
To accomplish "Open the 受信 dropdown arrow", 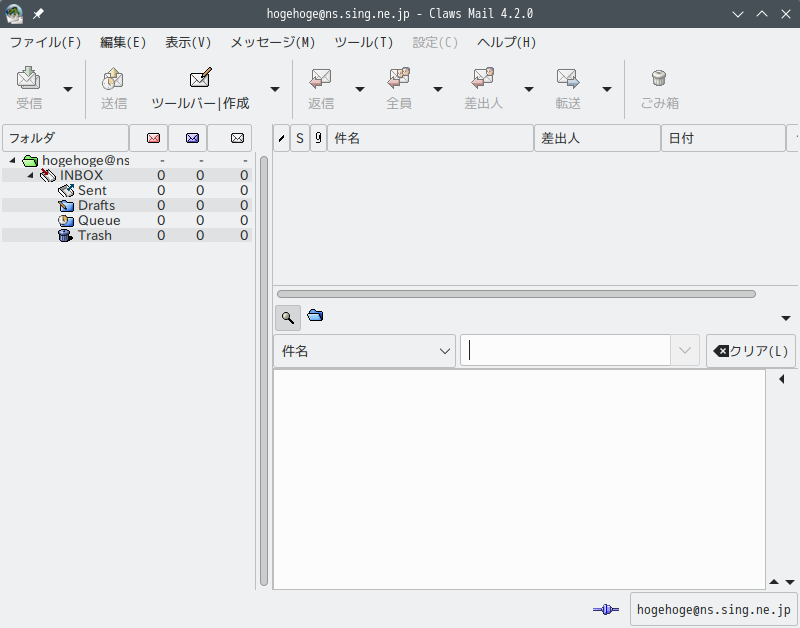I will coord(68,89).
